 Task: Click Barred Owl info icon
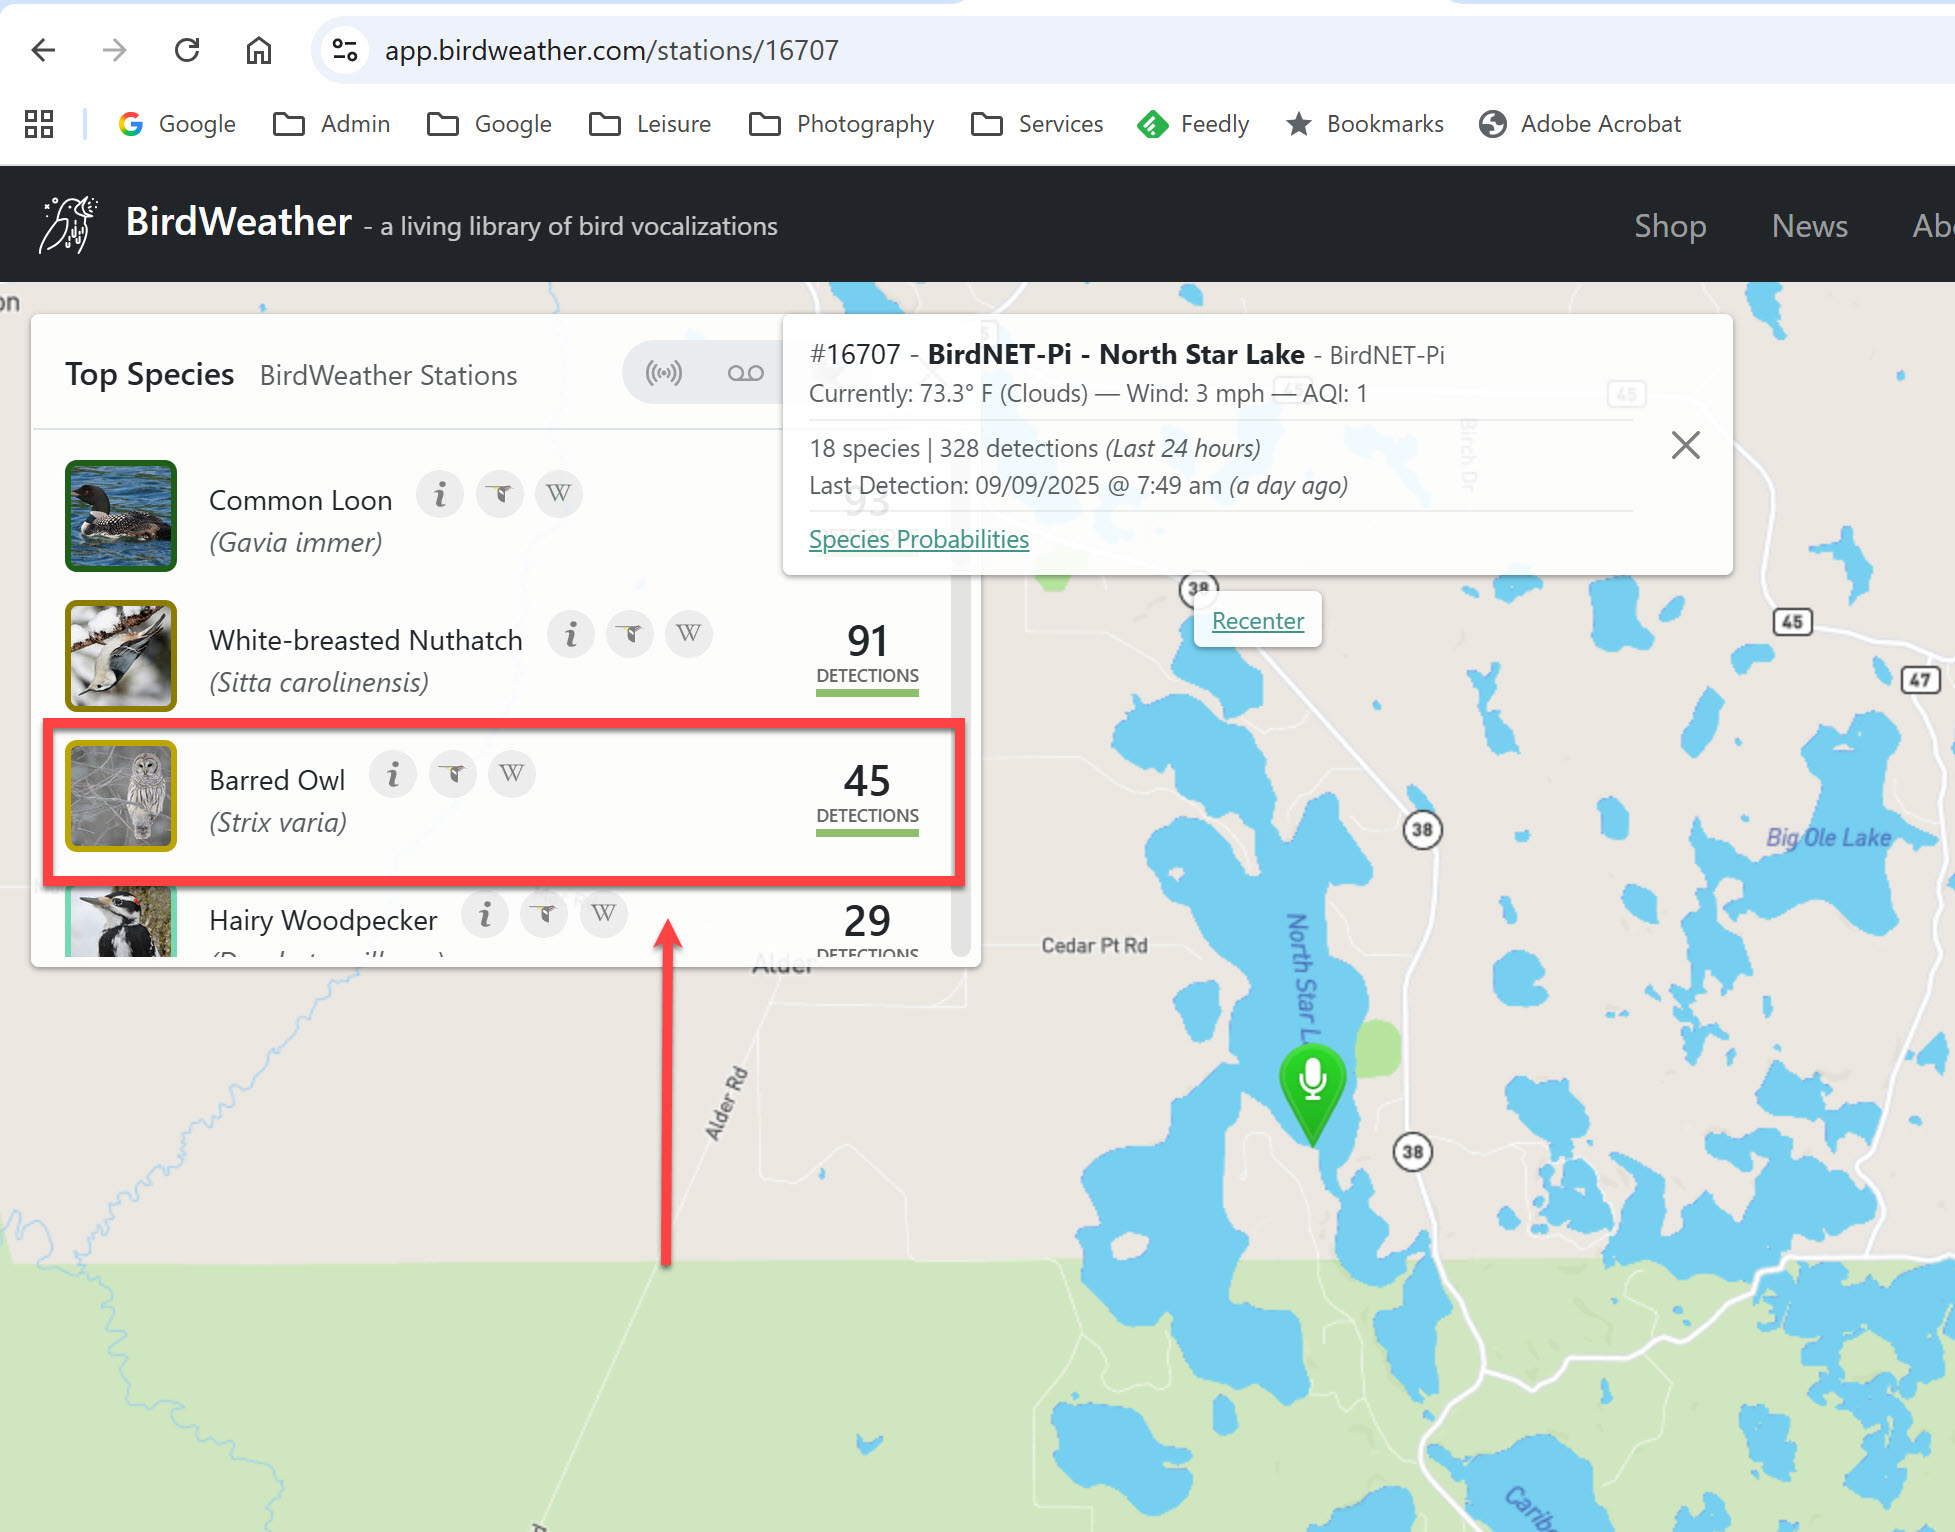pos(393,774)
